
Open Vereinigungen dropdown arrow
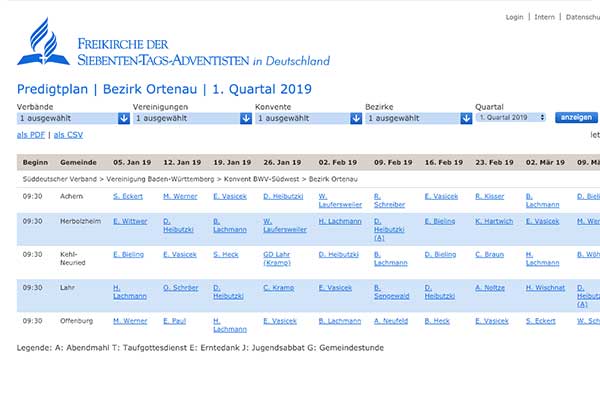click(x=246, y=118)
